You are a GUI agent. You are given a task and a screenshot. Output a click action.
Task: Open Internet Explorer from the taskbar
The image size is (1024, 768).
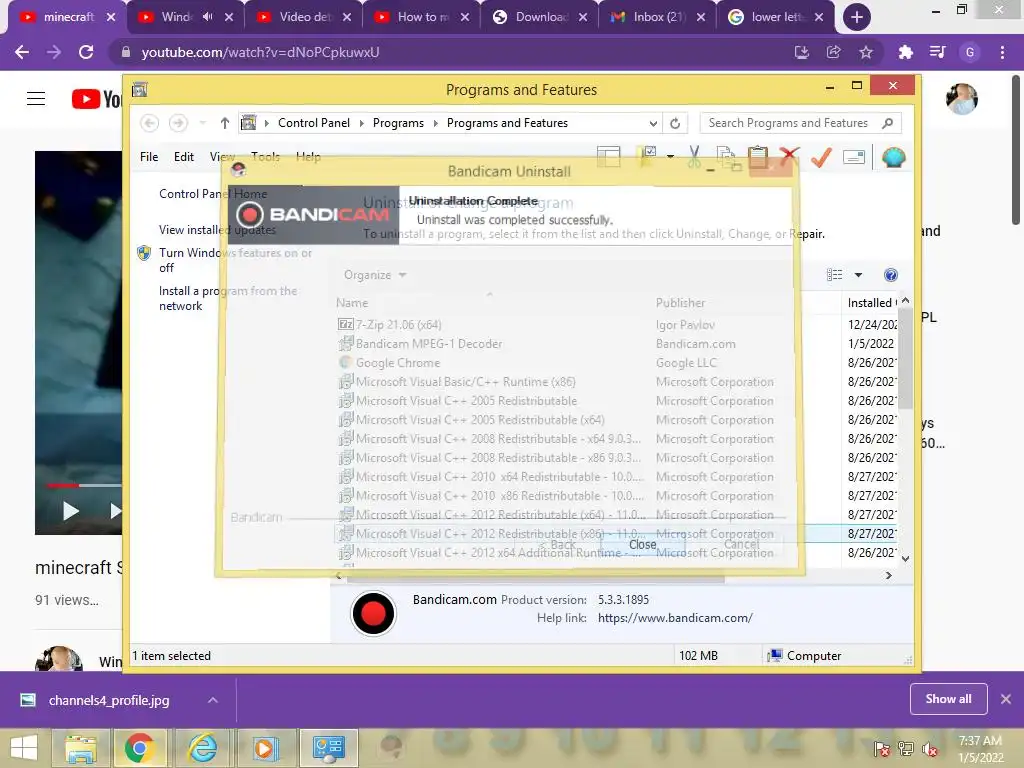(x=202, y=748)
